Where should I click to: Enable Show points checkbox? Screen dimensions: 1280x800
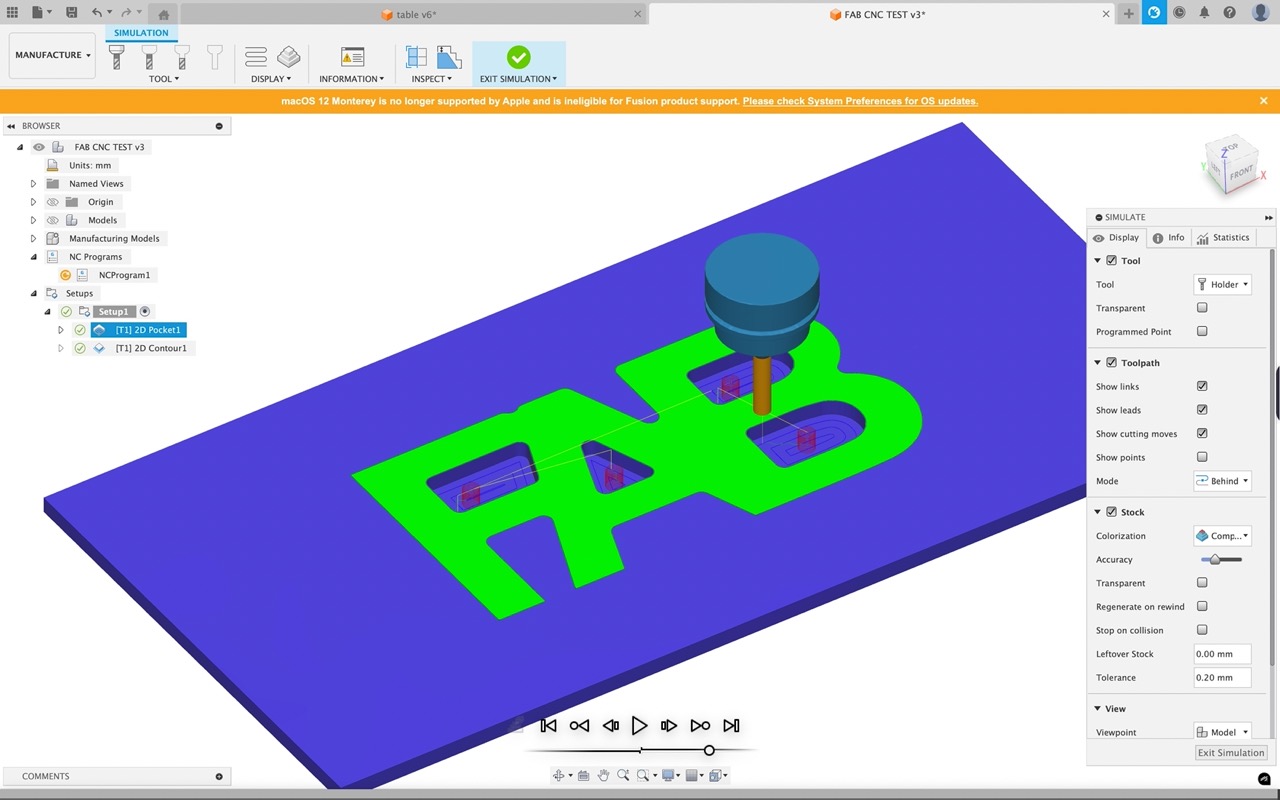click(1202, 457)
